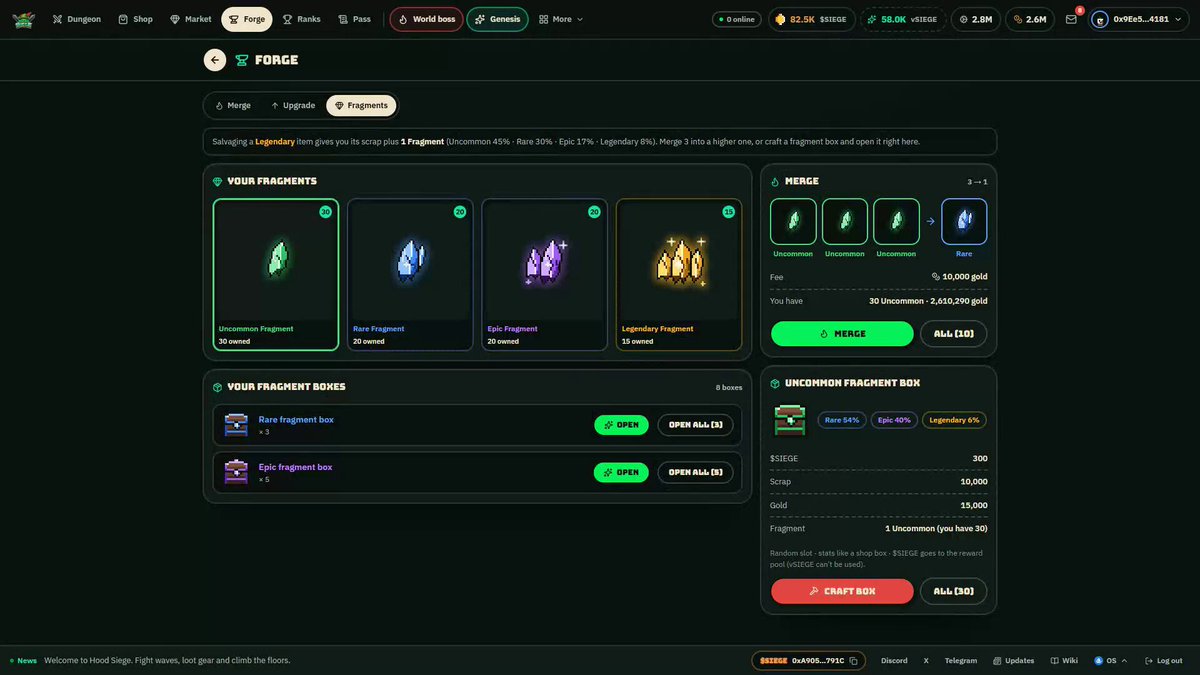Screen dimensions: 1200x675
Task: Open the mail inbox icon
Action: coord(1071,19)
